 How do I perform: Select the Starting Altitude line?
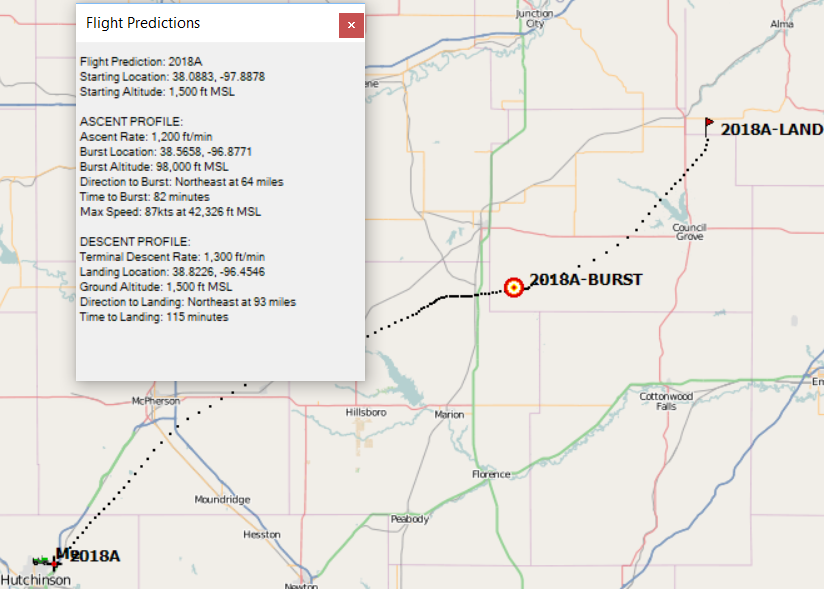[x=157, y=91]
